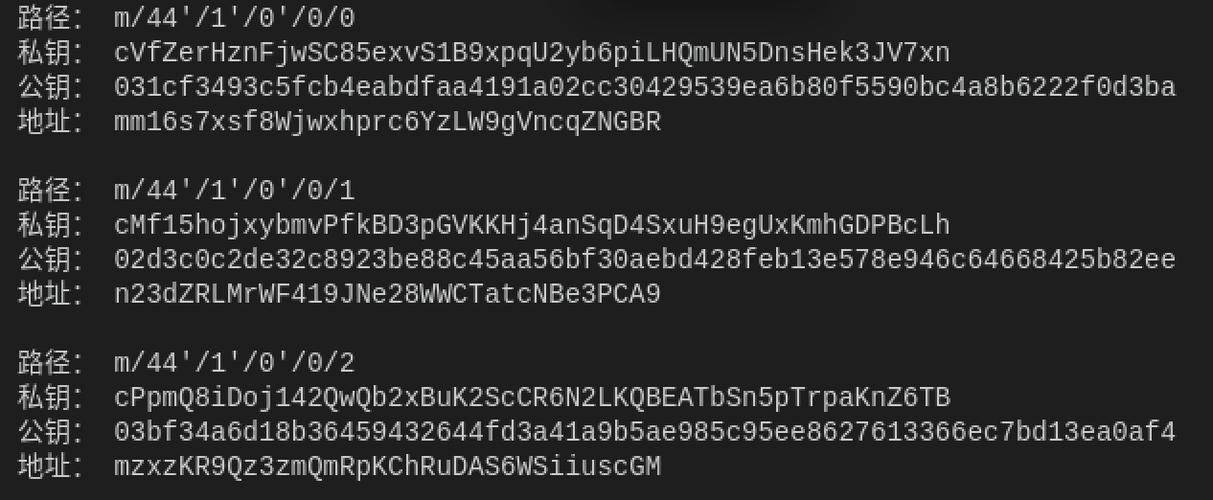This screenshot has width=1213, height=500.
Task: Click the private key starting with cMf15hojxybmv
Action: [x=532, y=225]
